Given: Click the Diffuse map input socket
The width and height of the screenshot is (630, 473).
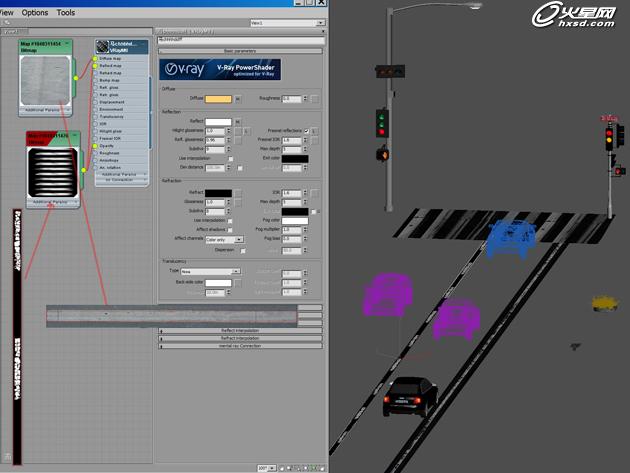Looking at the screenshot, I should 95,59.
